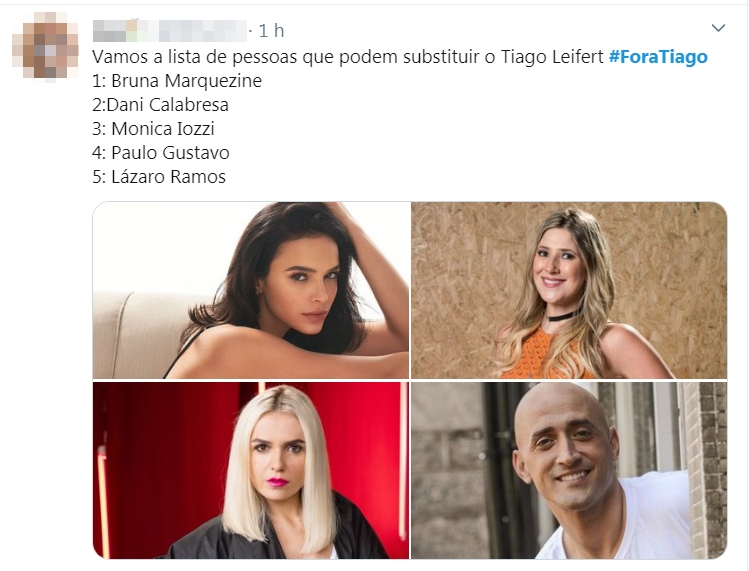Open the blurred author username link
This screenshot has height=571, width=749.
tap(170, 31)
